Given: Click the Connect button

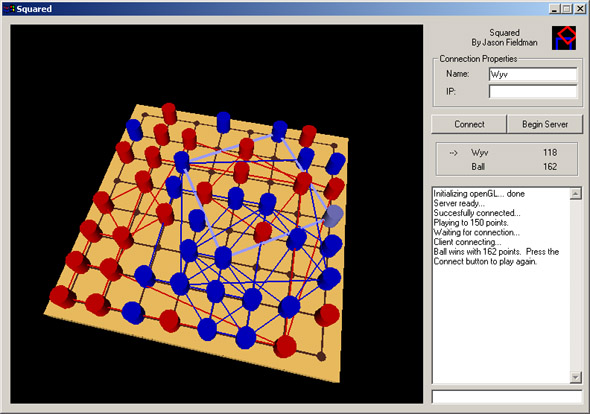Looking at the screenshot, I should pos(469,124).
